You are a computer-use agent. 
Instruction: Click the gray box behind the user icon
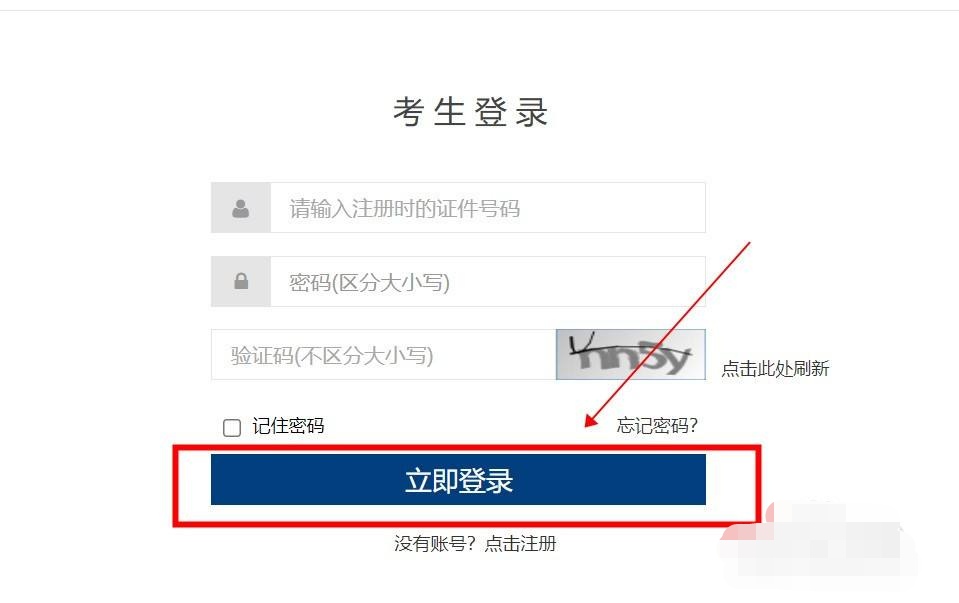241,208
